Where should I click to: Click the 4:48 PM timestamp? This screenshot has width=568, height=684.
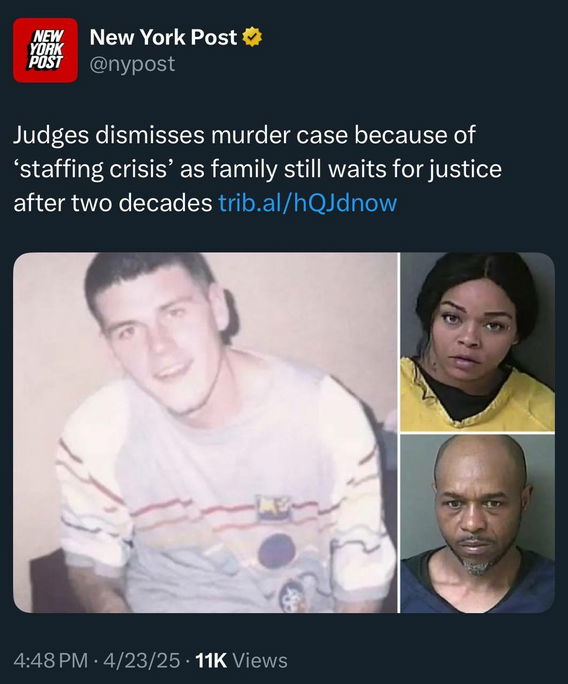51,660
